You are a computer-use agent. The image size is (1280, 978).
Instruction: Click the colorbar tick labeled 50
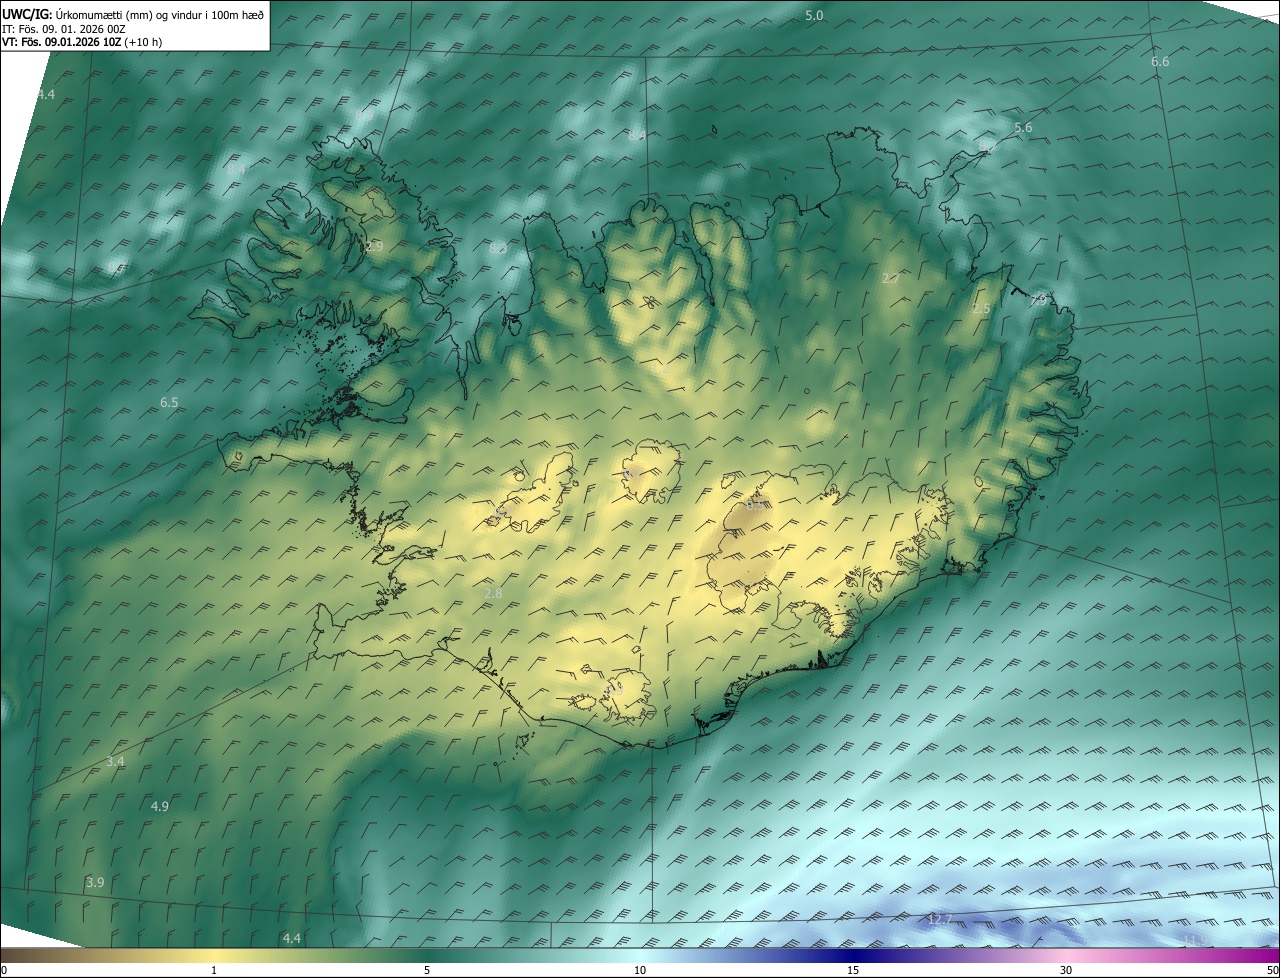pos(1271,970)
